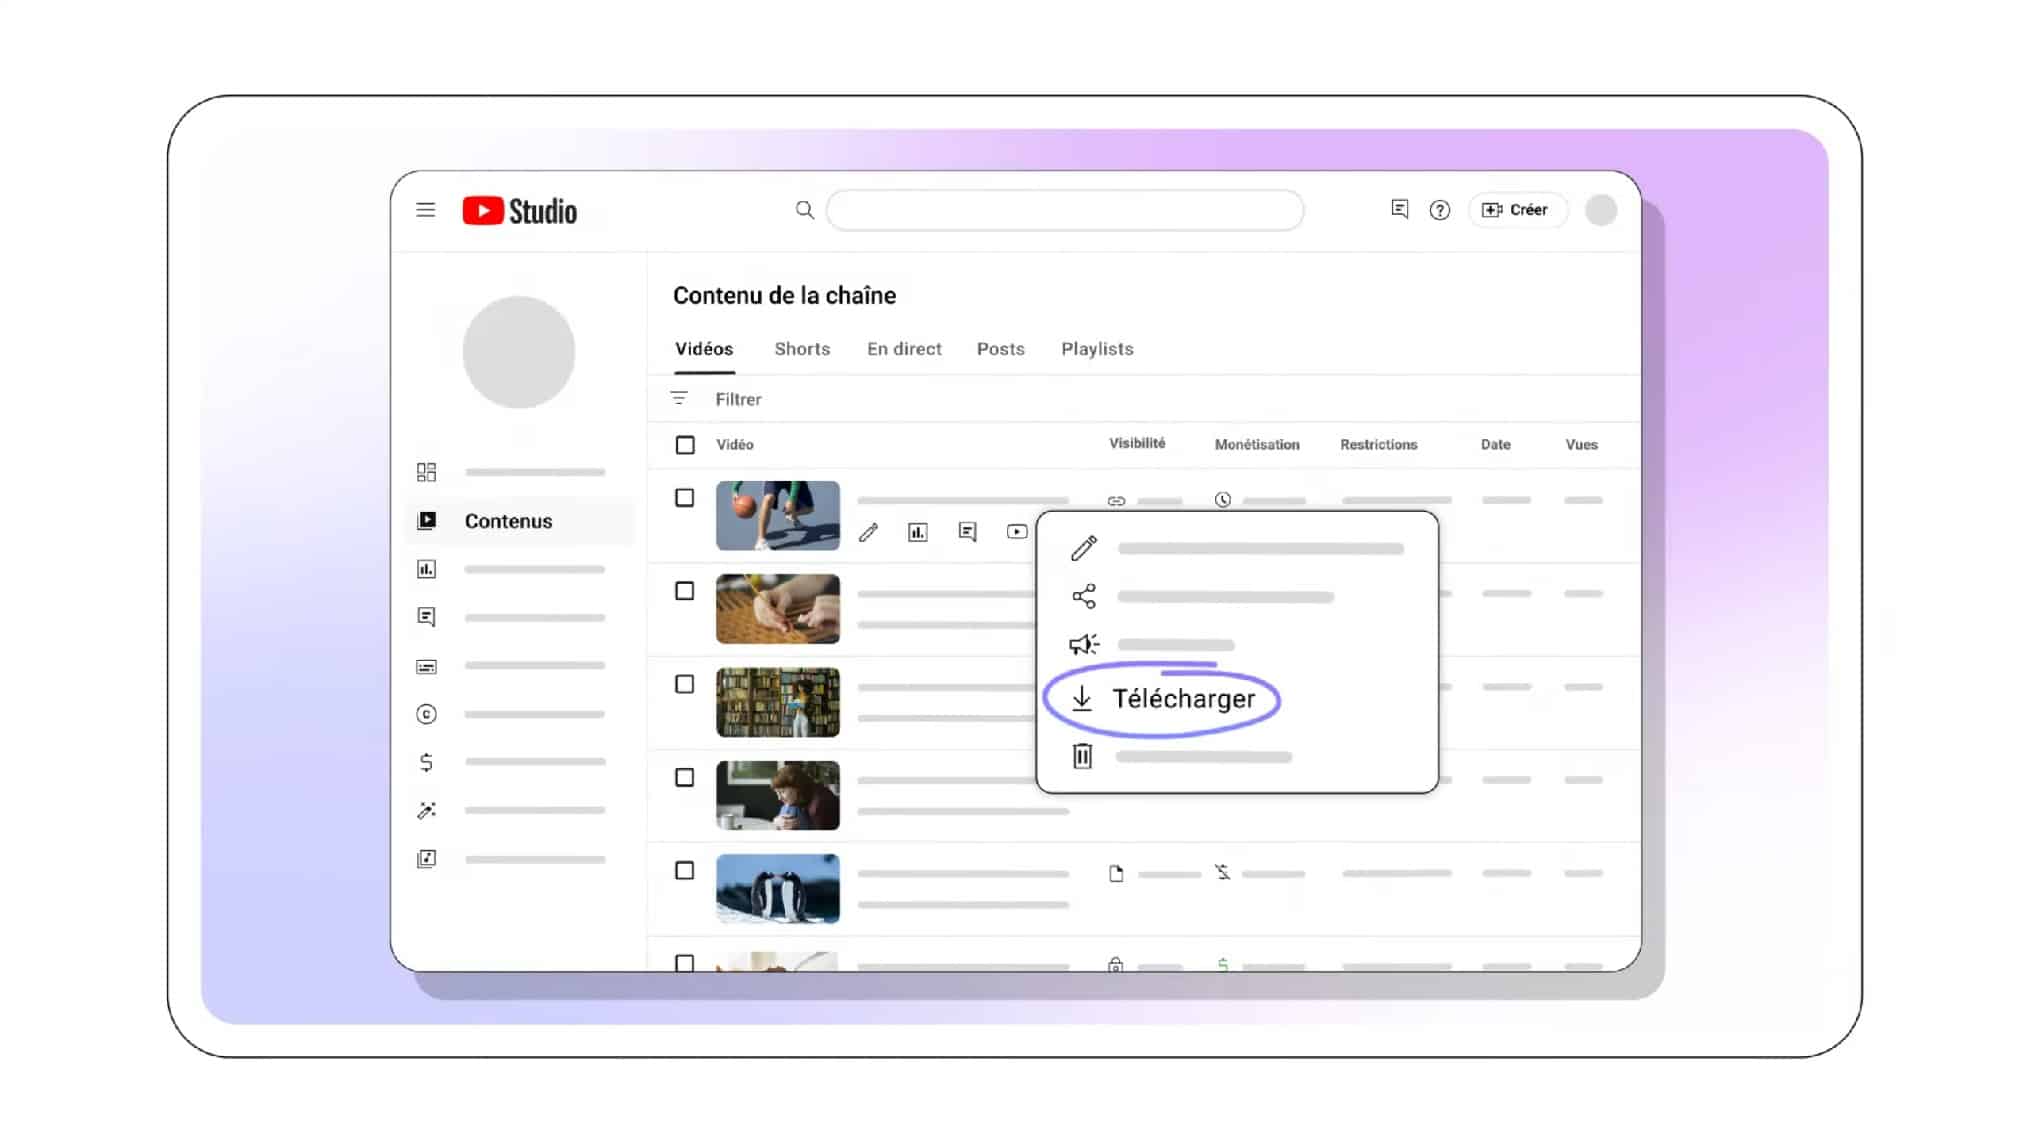Open the hamburger menu next to Studio logo
2031x1142 pixels.
click(426, 210)
